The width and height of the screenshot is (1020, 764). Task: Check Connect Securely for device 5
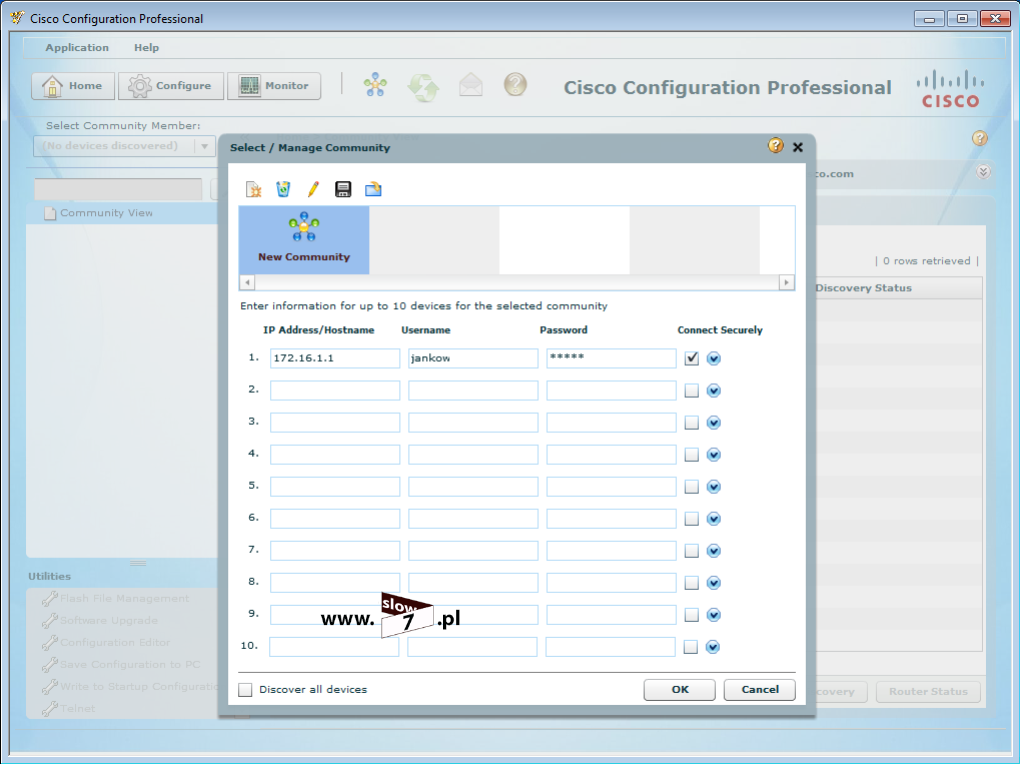pos(691,487)
